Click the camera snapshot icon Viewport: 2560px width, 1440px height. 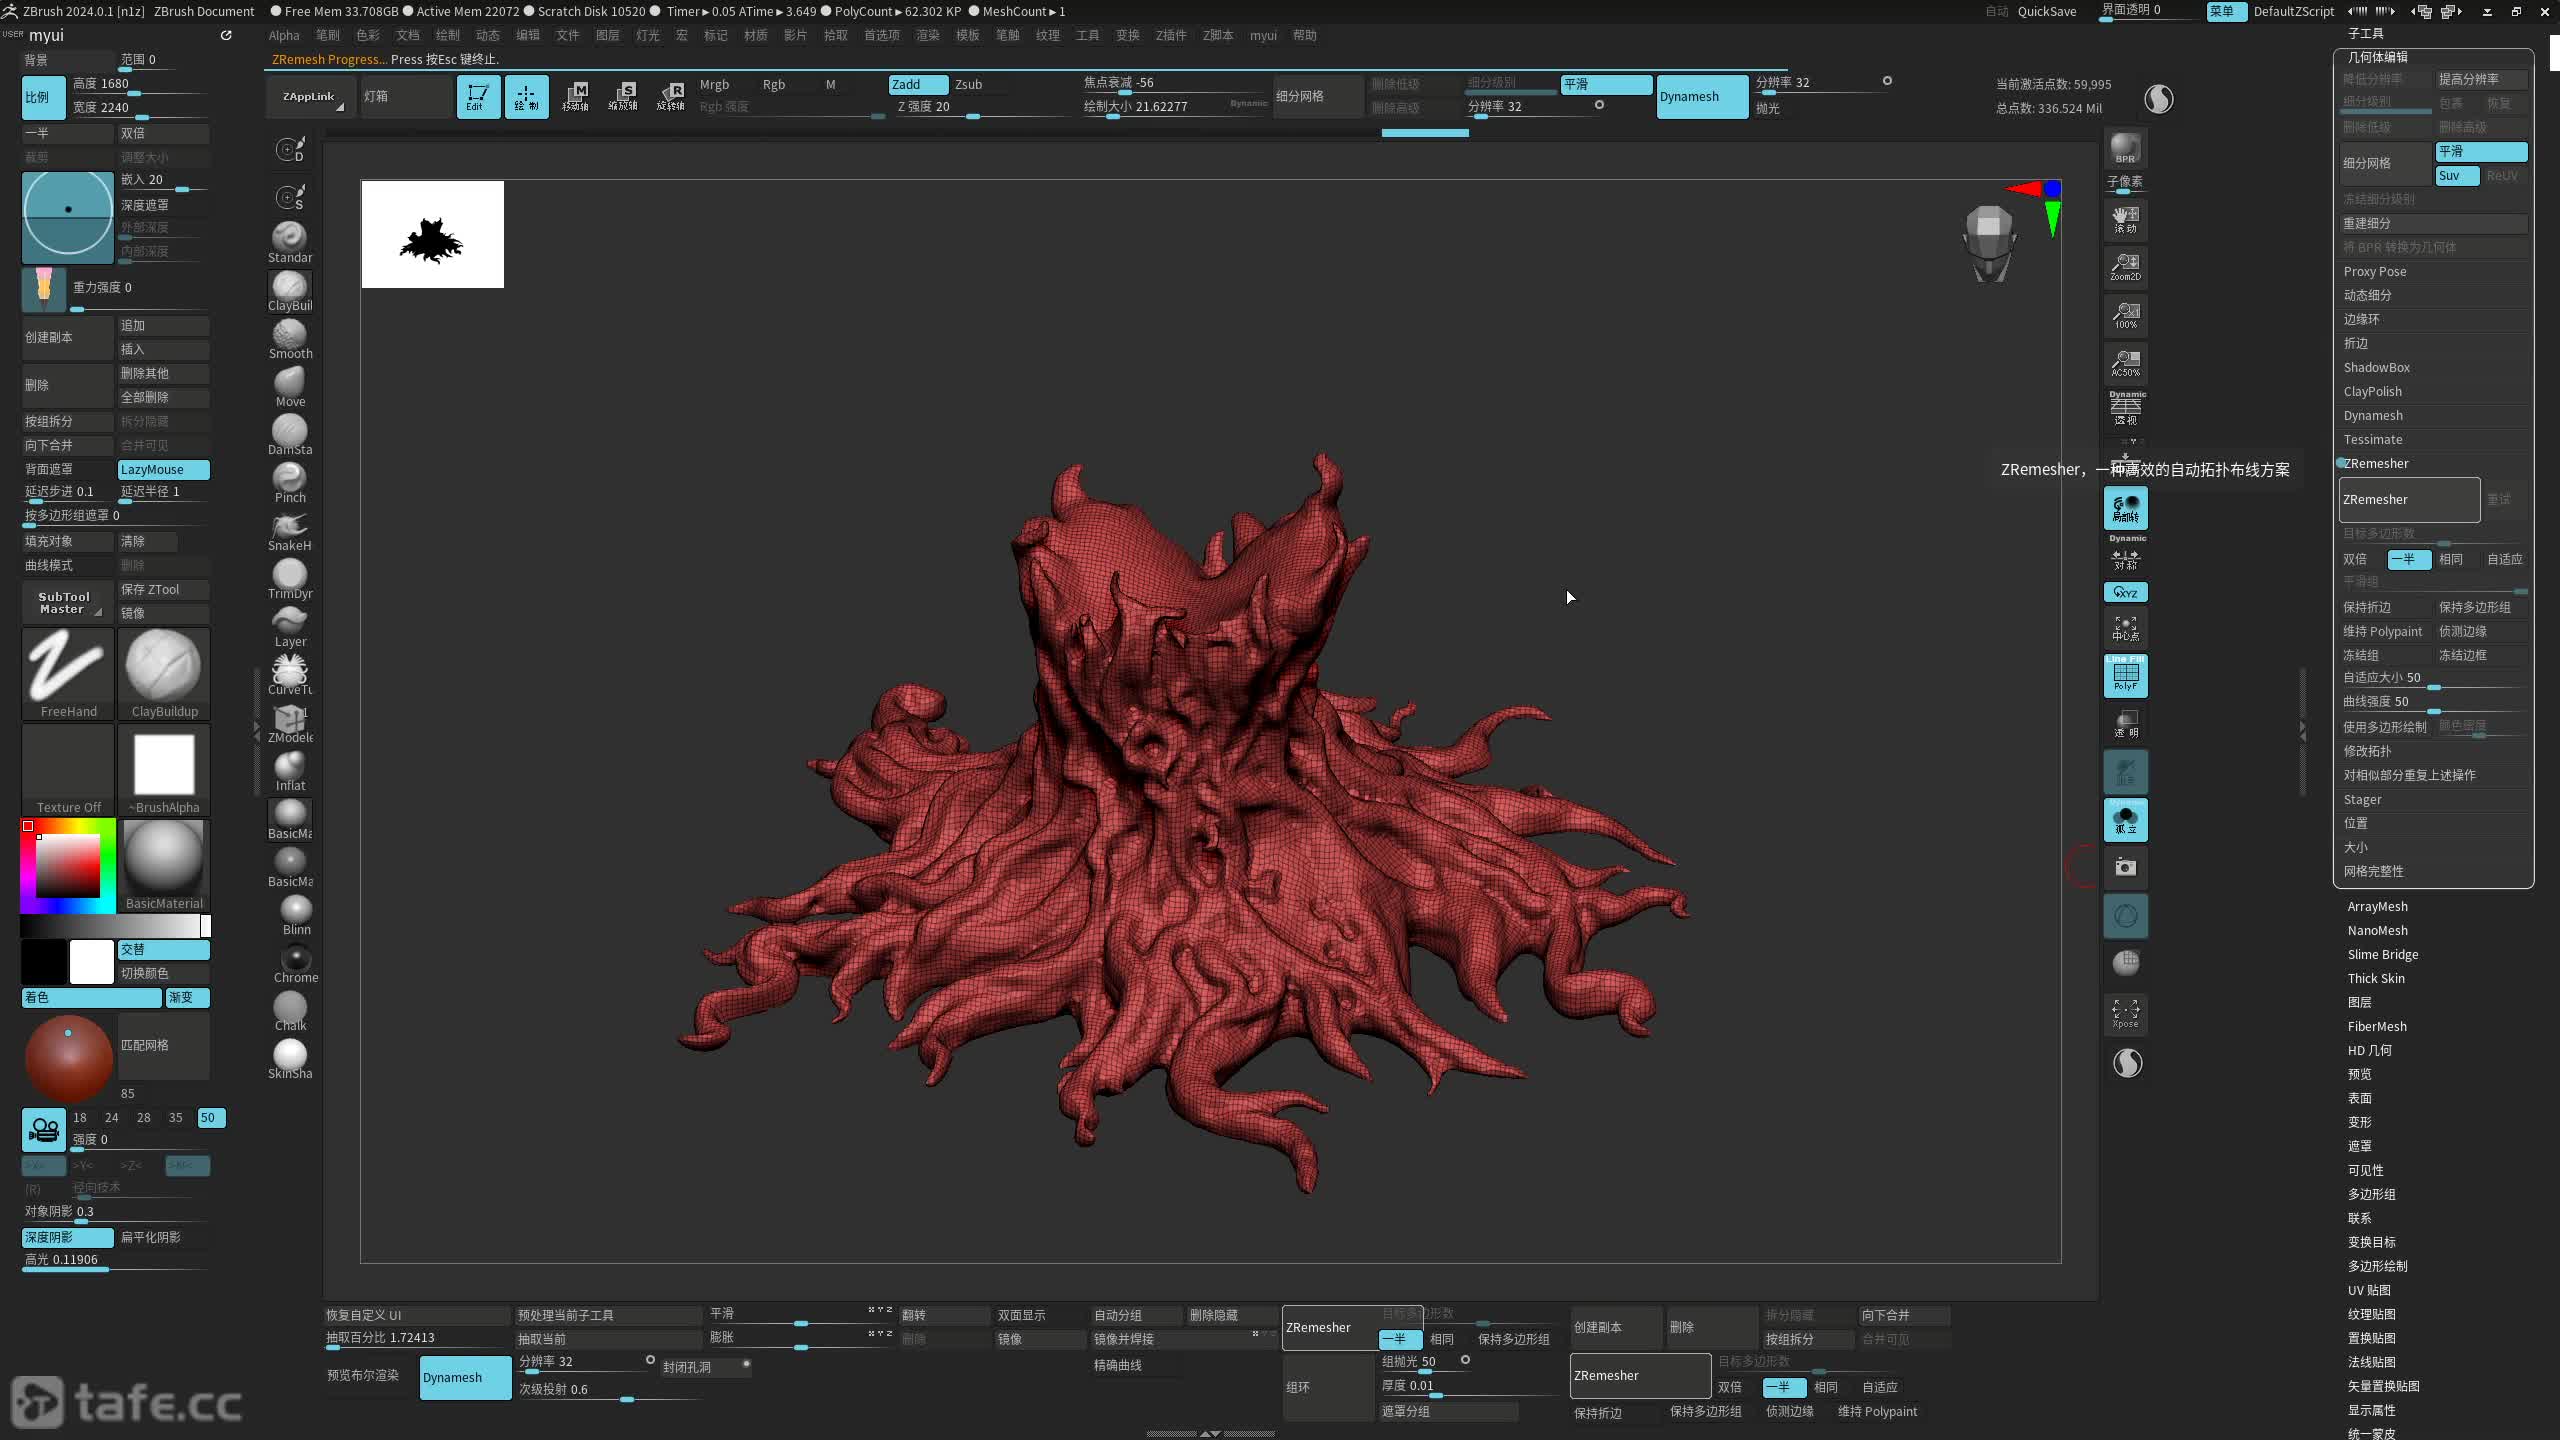(x=2125, y=867)
